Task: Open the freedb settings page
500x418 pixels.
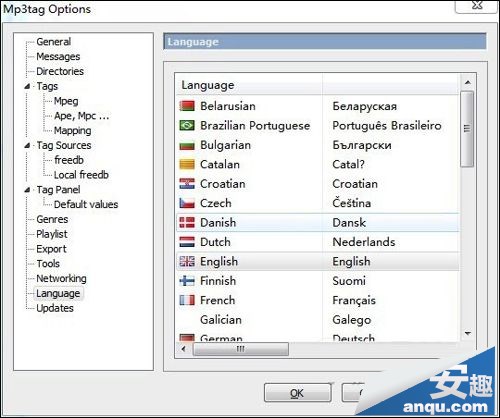Action: click(x=69, y=160)
